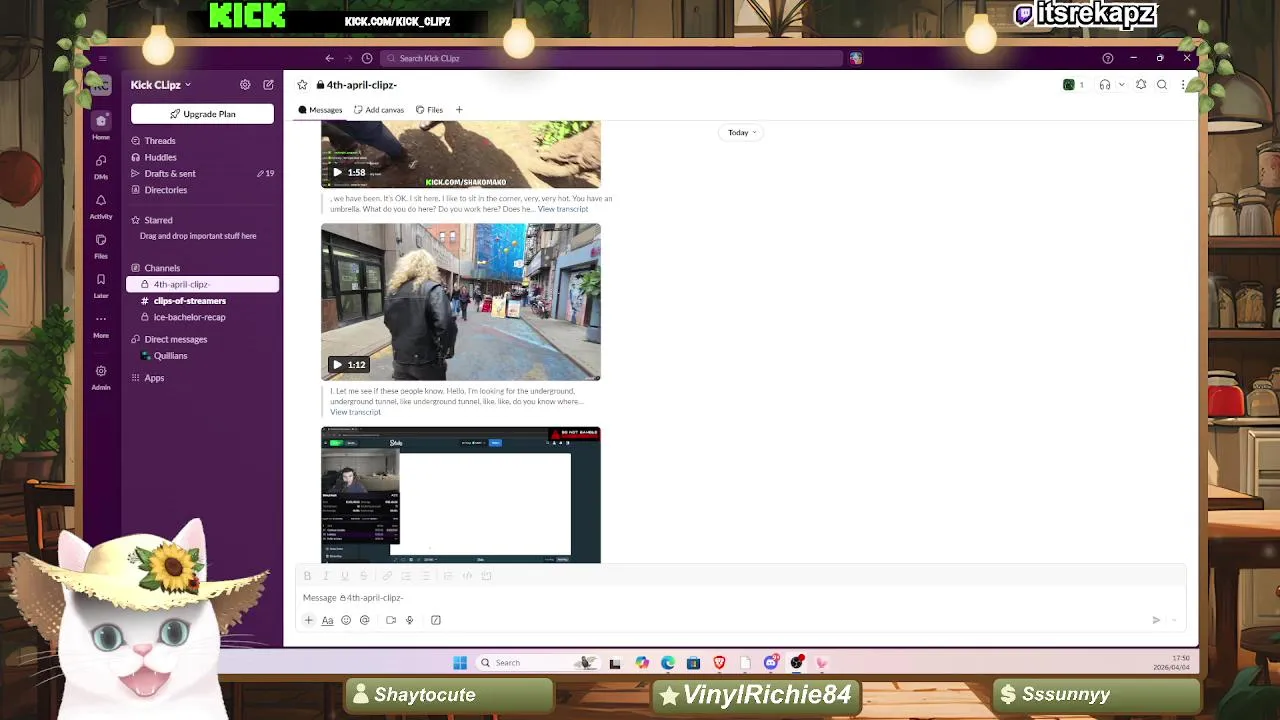Open the Files view in the rail

[x=101, y=246]
